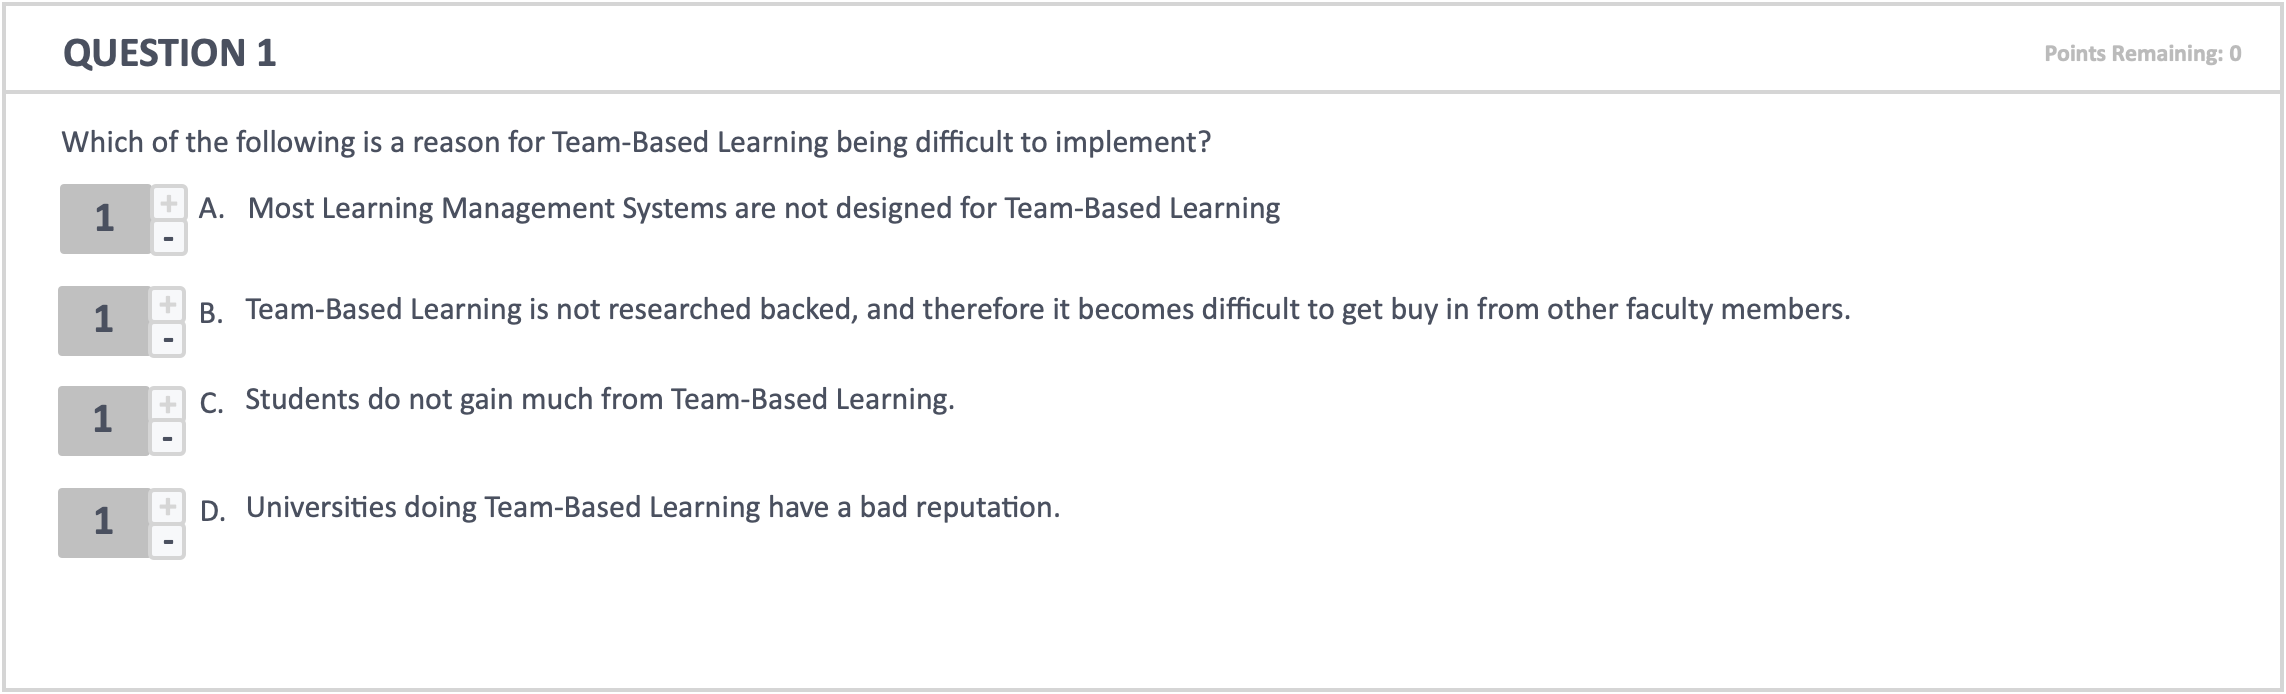Increase points for option A with plus
2286x694 pixels.
tap(169, 203)
